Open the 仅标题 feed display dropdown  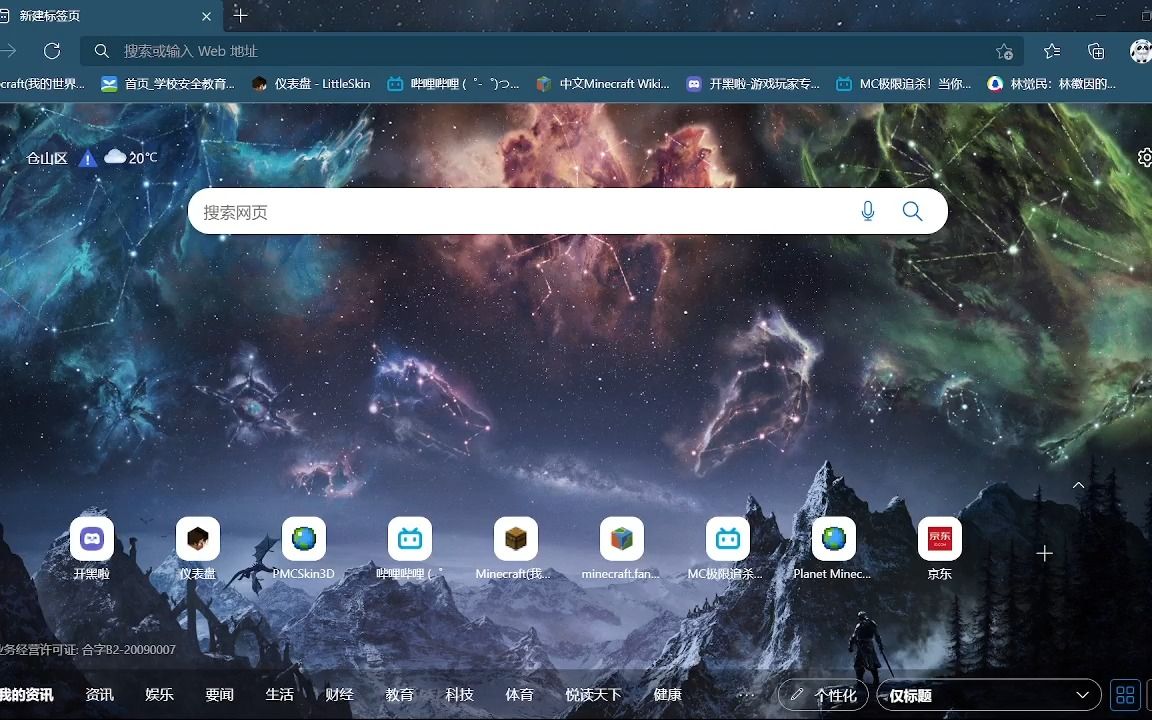[x=985, y=694]
